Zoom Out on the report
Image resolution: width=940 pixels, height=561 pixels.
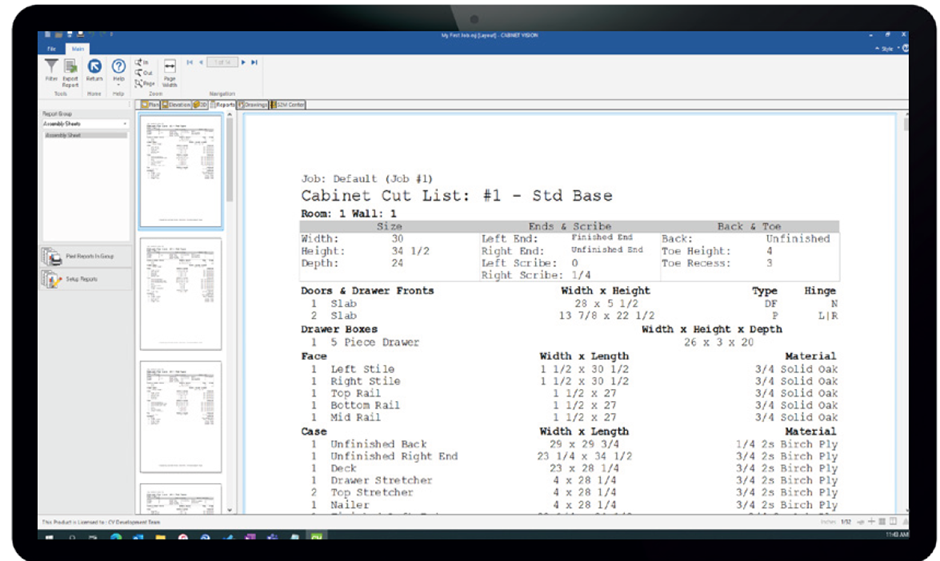(143, 73)
